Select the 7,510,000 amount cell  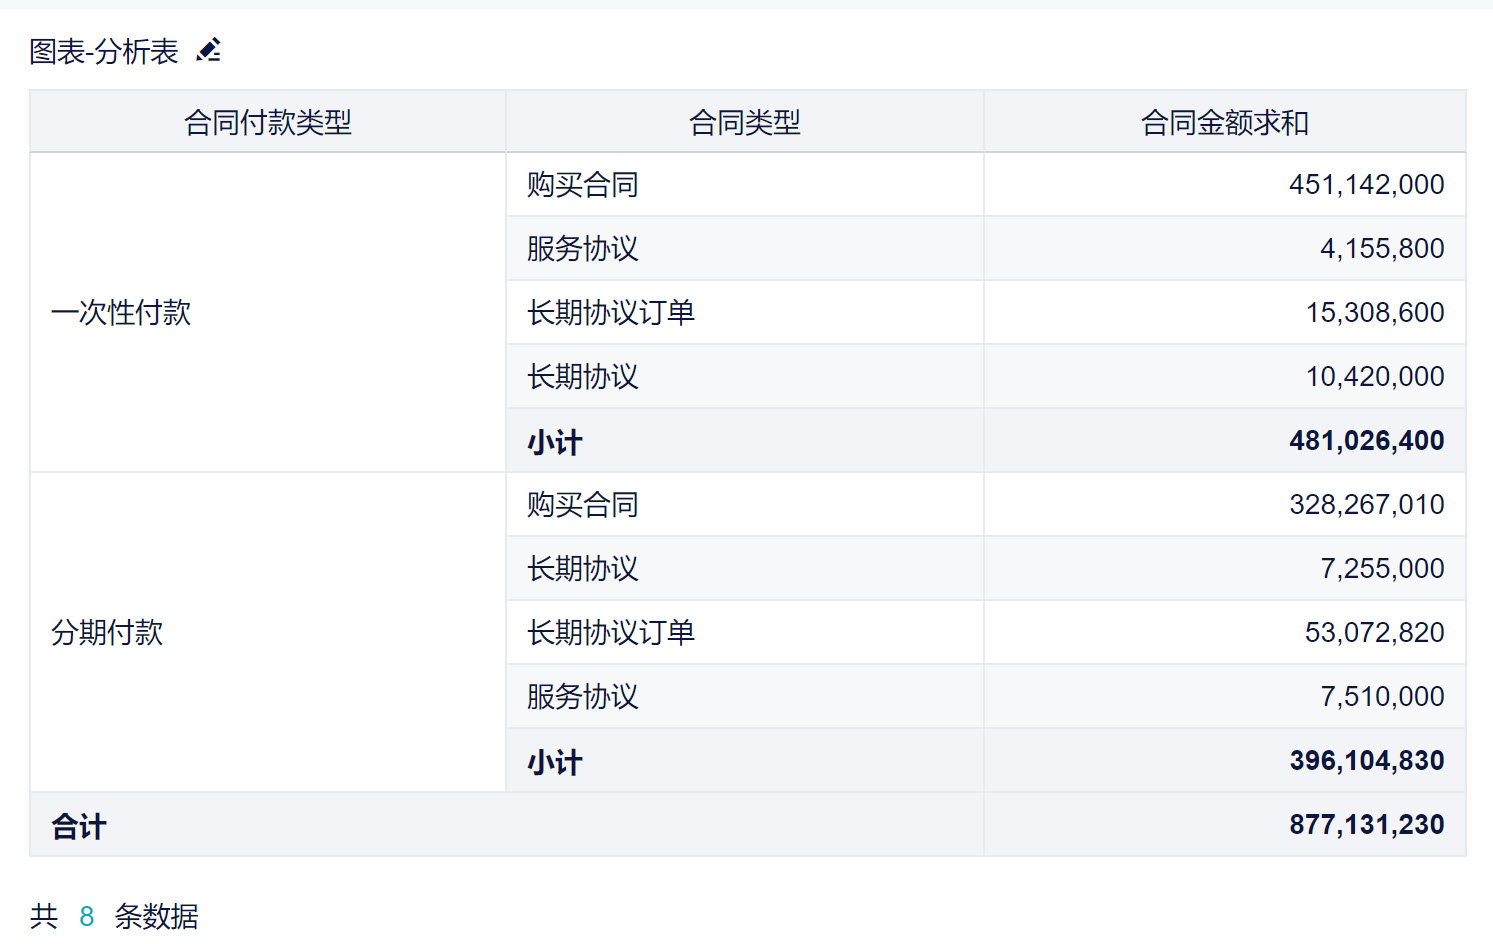click(1382, 697)
